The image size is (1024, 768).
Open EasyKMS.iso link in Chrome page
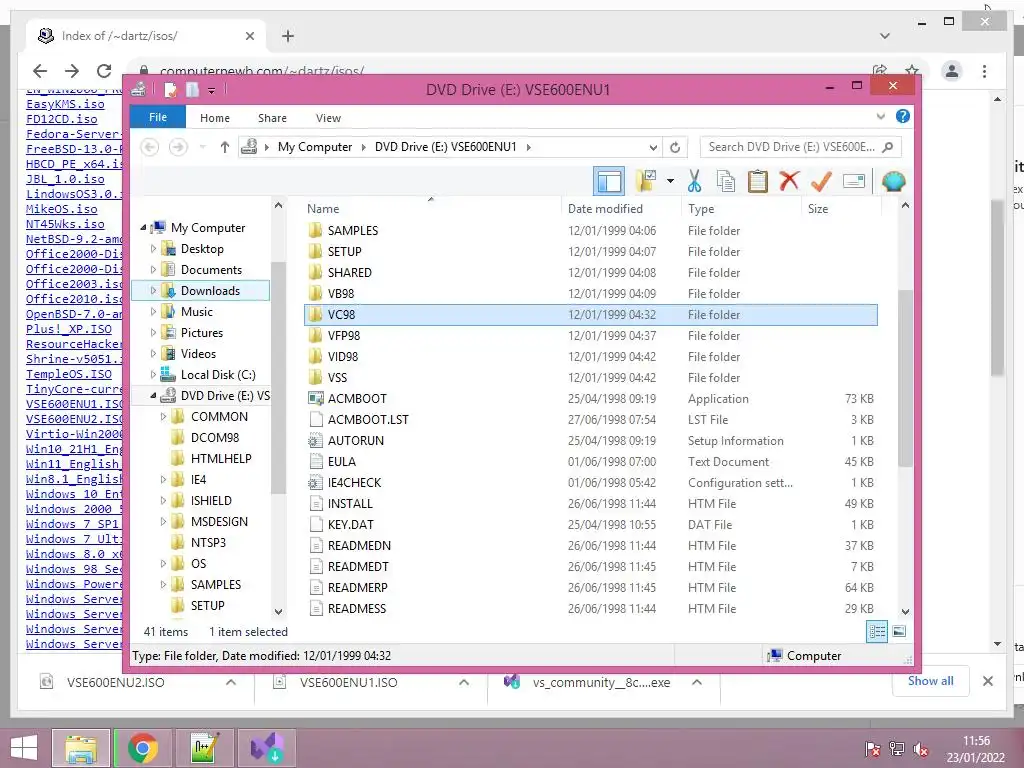[65, 104]
